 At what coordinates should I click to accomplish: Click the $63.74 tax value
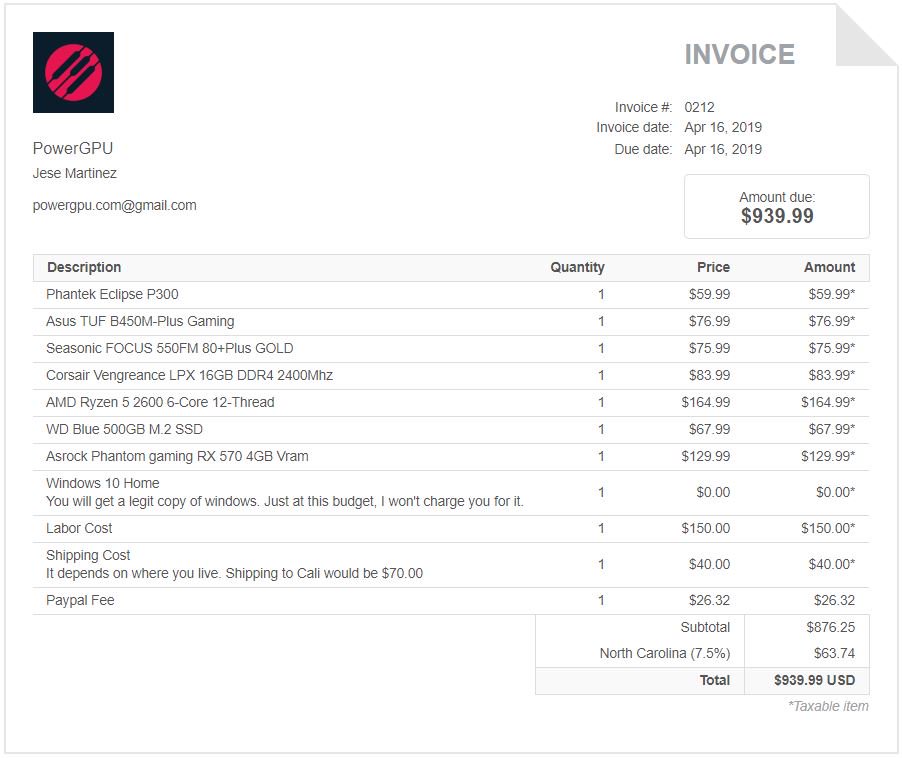834,654
